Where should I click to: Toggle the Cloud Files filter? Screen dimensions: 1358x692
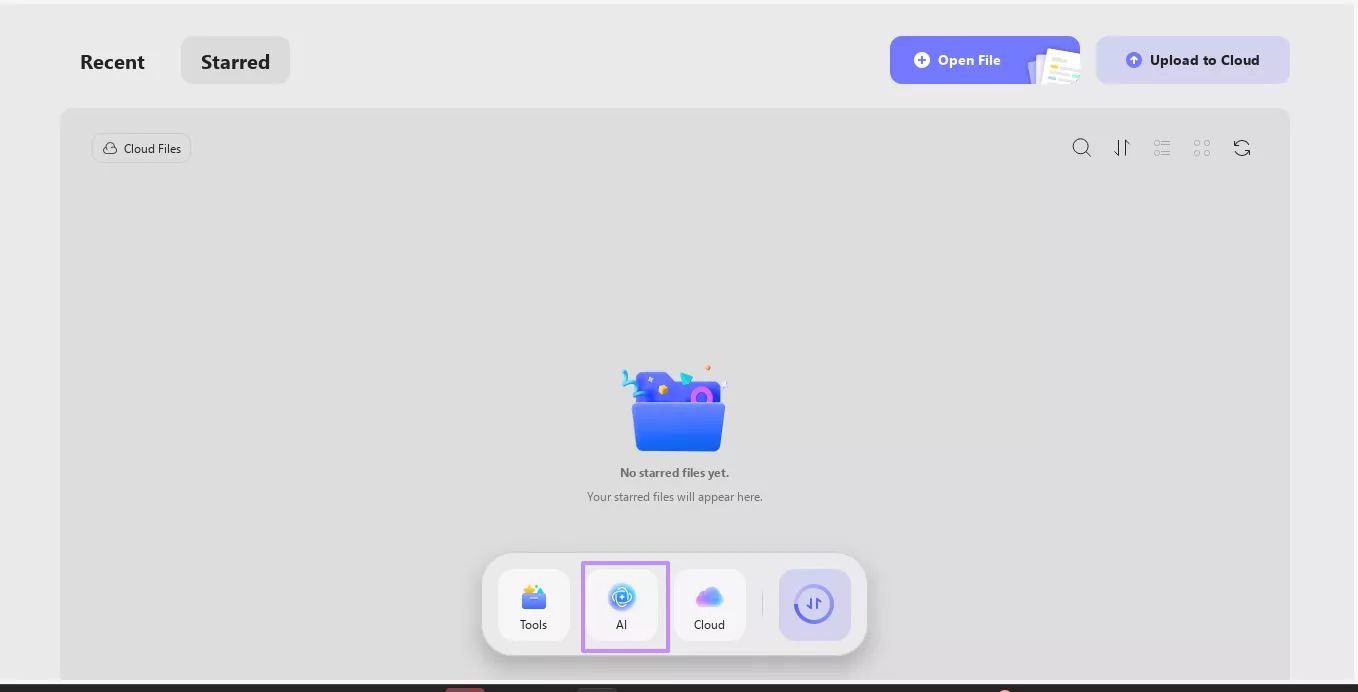coord(141,148)
